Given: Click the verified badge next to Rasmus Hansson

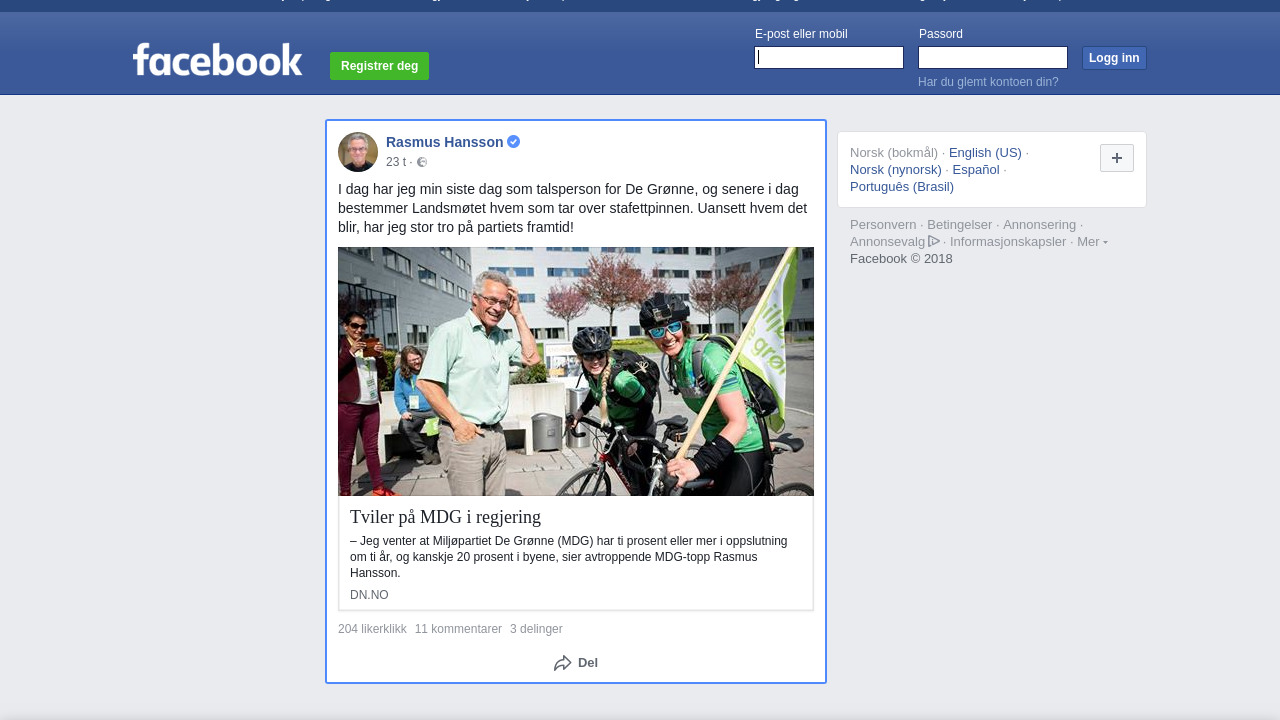Looking at the screenshot, I should (513, 142).
